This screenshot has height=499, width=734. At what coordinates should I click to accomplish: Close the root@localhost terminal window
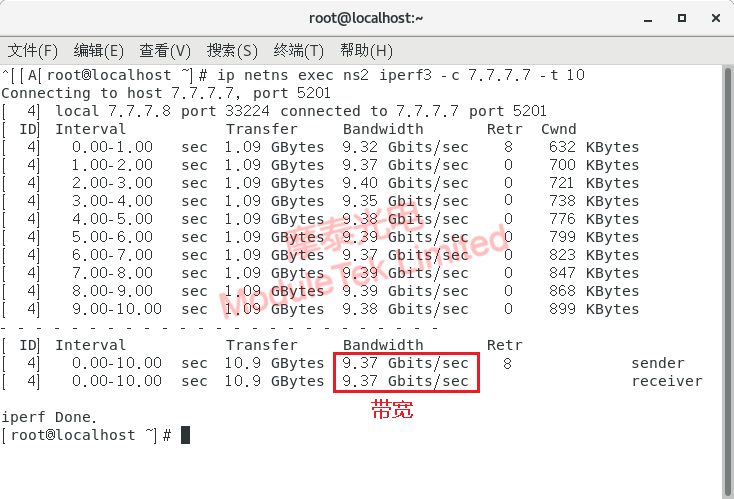click(x=714, y=18)
